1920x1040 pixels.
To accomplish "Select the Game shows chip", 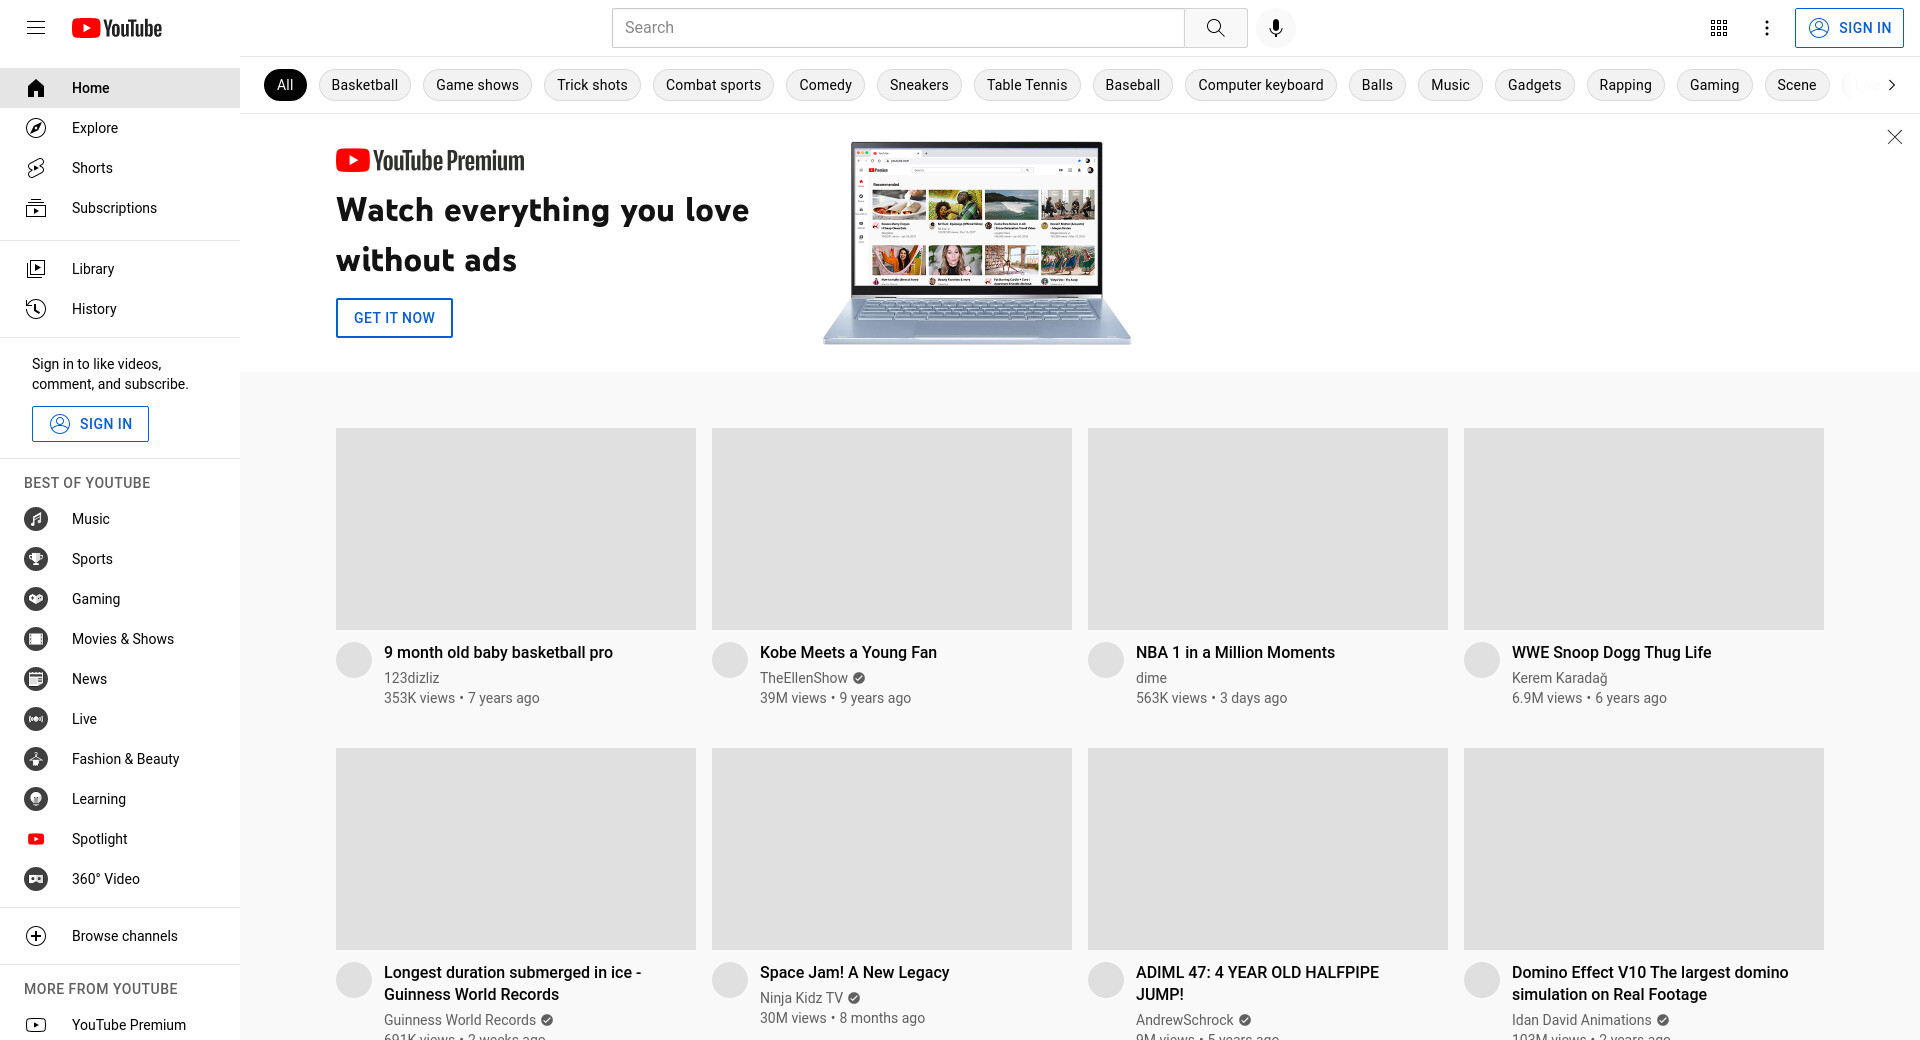I will [477, 85].
